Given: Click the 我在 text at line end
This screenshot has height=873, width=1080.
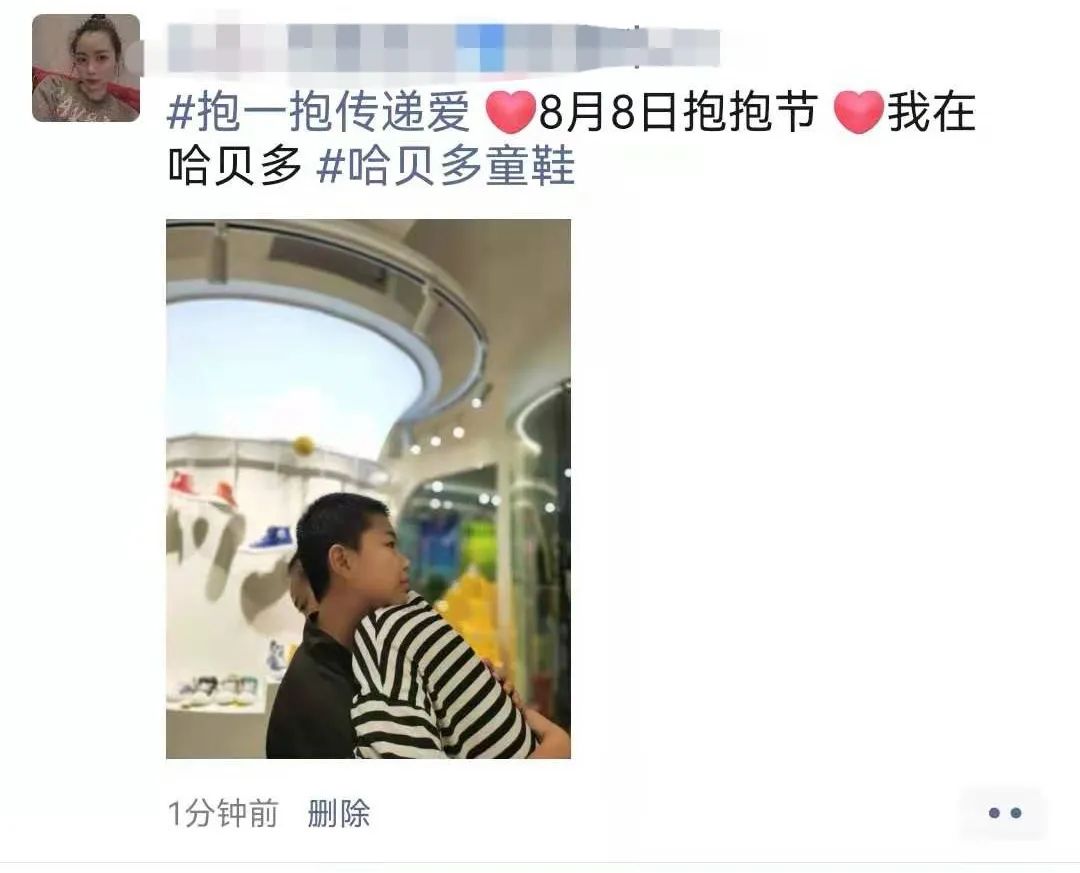Looking at the screenshot, I should tap(931, 112).
